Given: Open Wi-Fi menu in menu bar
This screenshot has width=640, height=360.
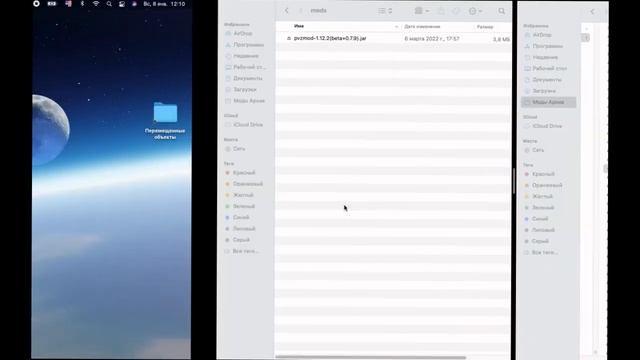Looking at the screenshot, I should click(96, 4).
